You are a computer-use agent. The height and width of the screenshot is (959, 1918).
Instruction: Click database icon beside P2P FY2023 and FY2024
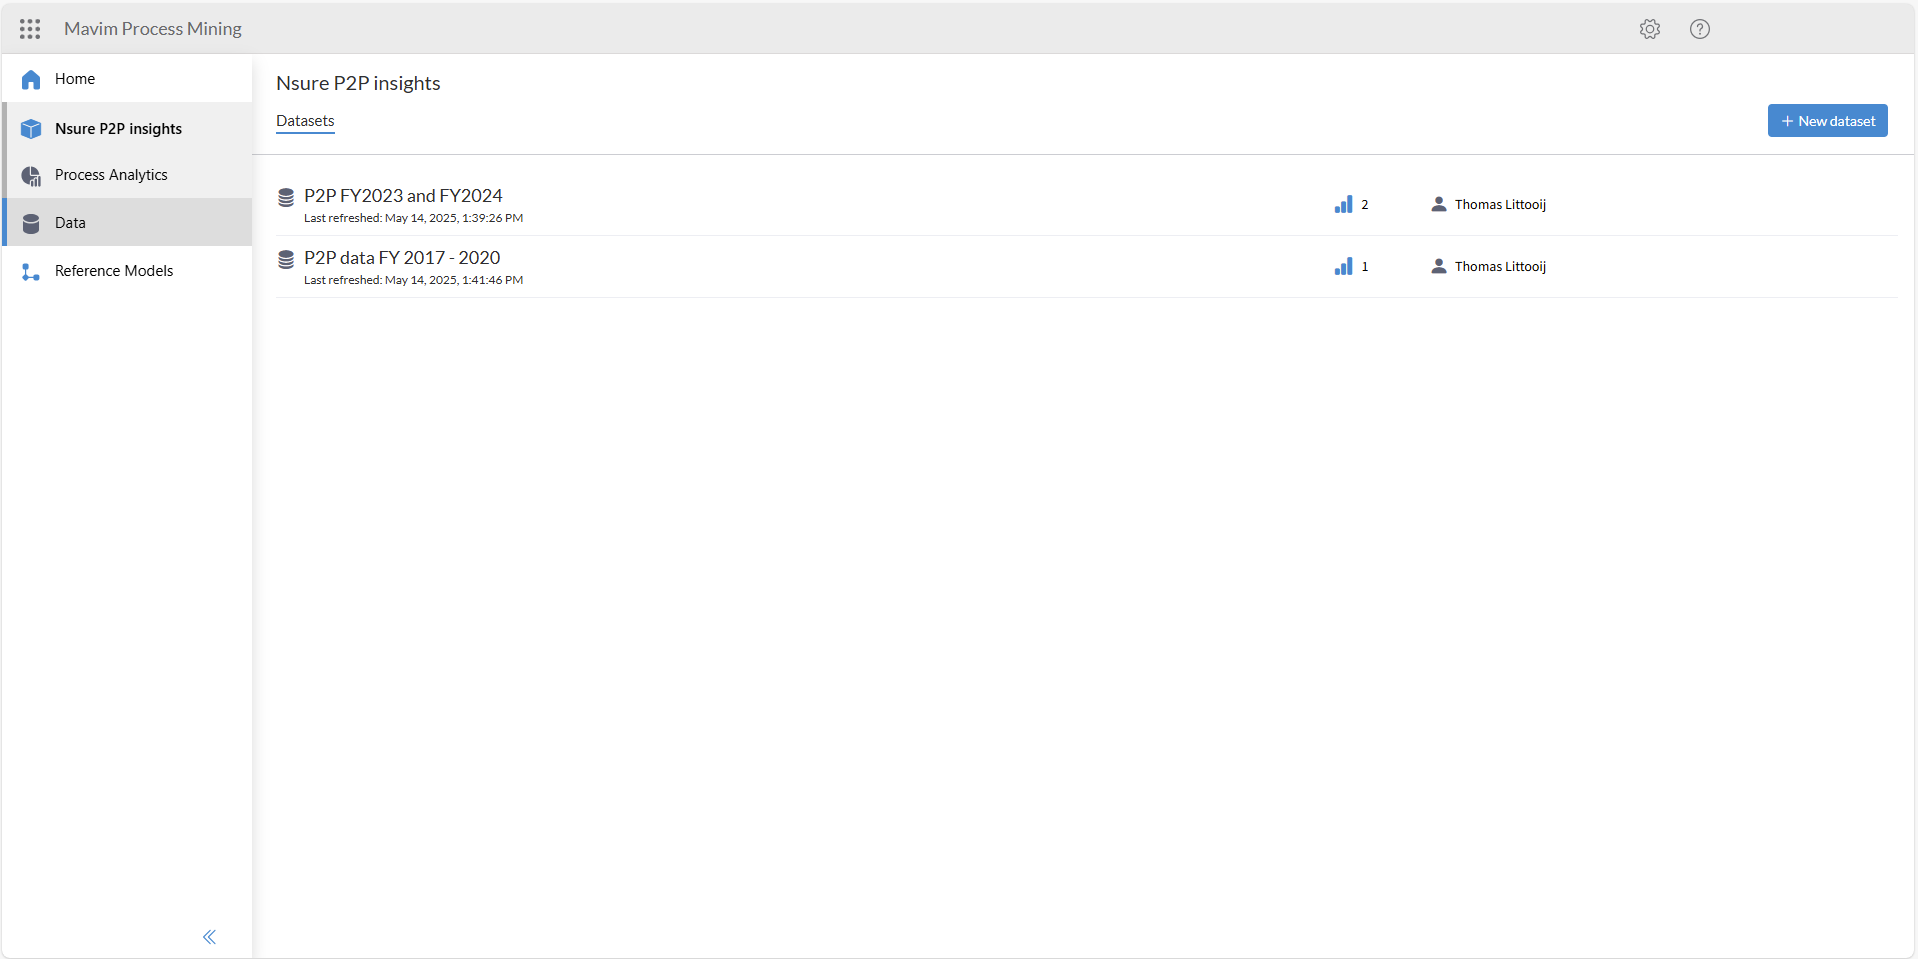286,197
